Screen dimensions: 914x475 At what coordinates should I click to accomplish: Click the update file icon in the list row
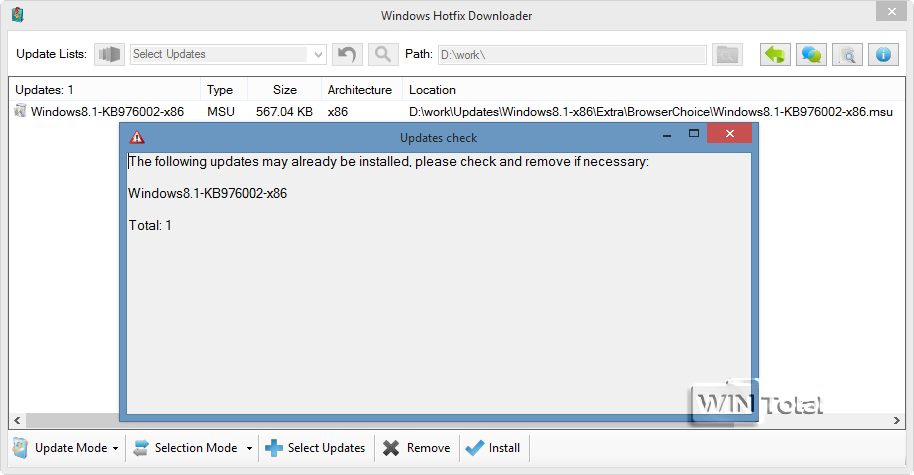20,111
